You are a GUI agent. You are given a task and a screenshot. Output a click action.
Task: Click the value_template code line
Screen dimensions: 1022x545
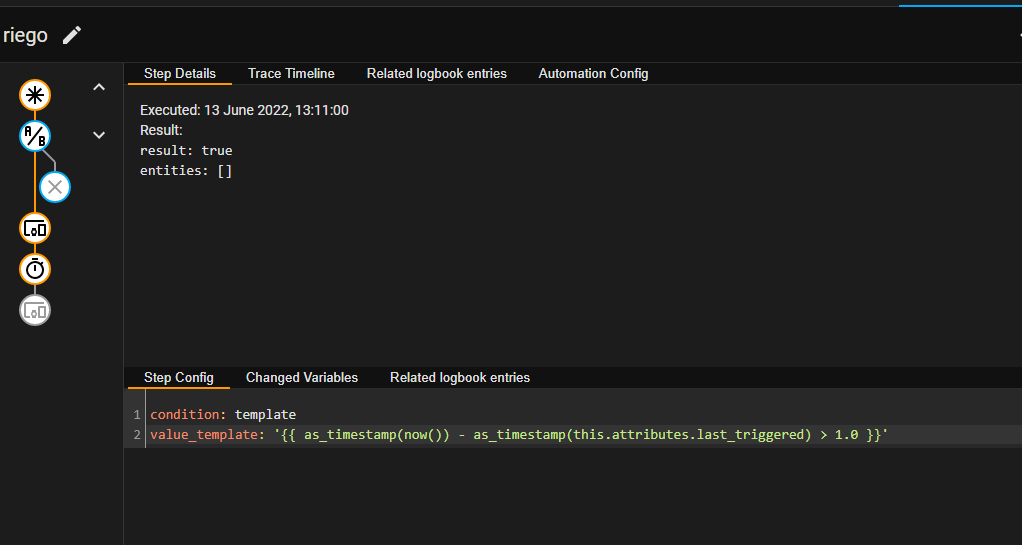coord(519,435)
